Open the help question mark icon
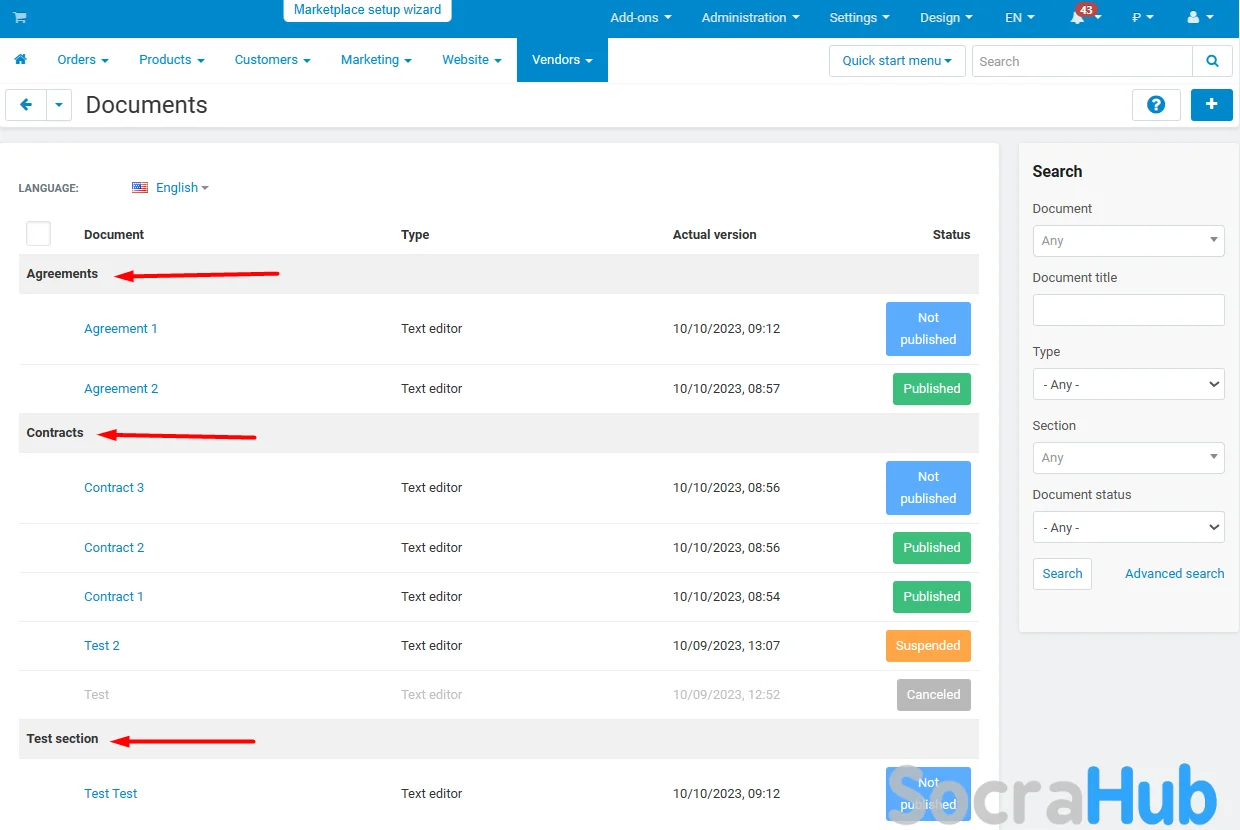The height and width of the screenshot is (830, 1240). 1156,105
